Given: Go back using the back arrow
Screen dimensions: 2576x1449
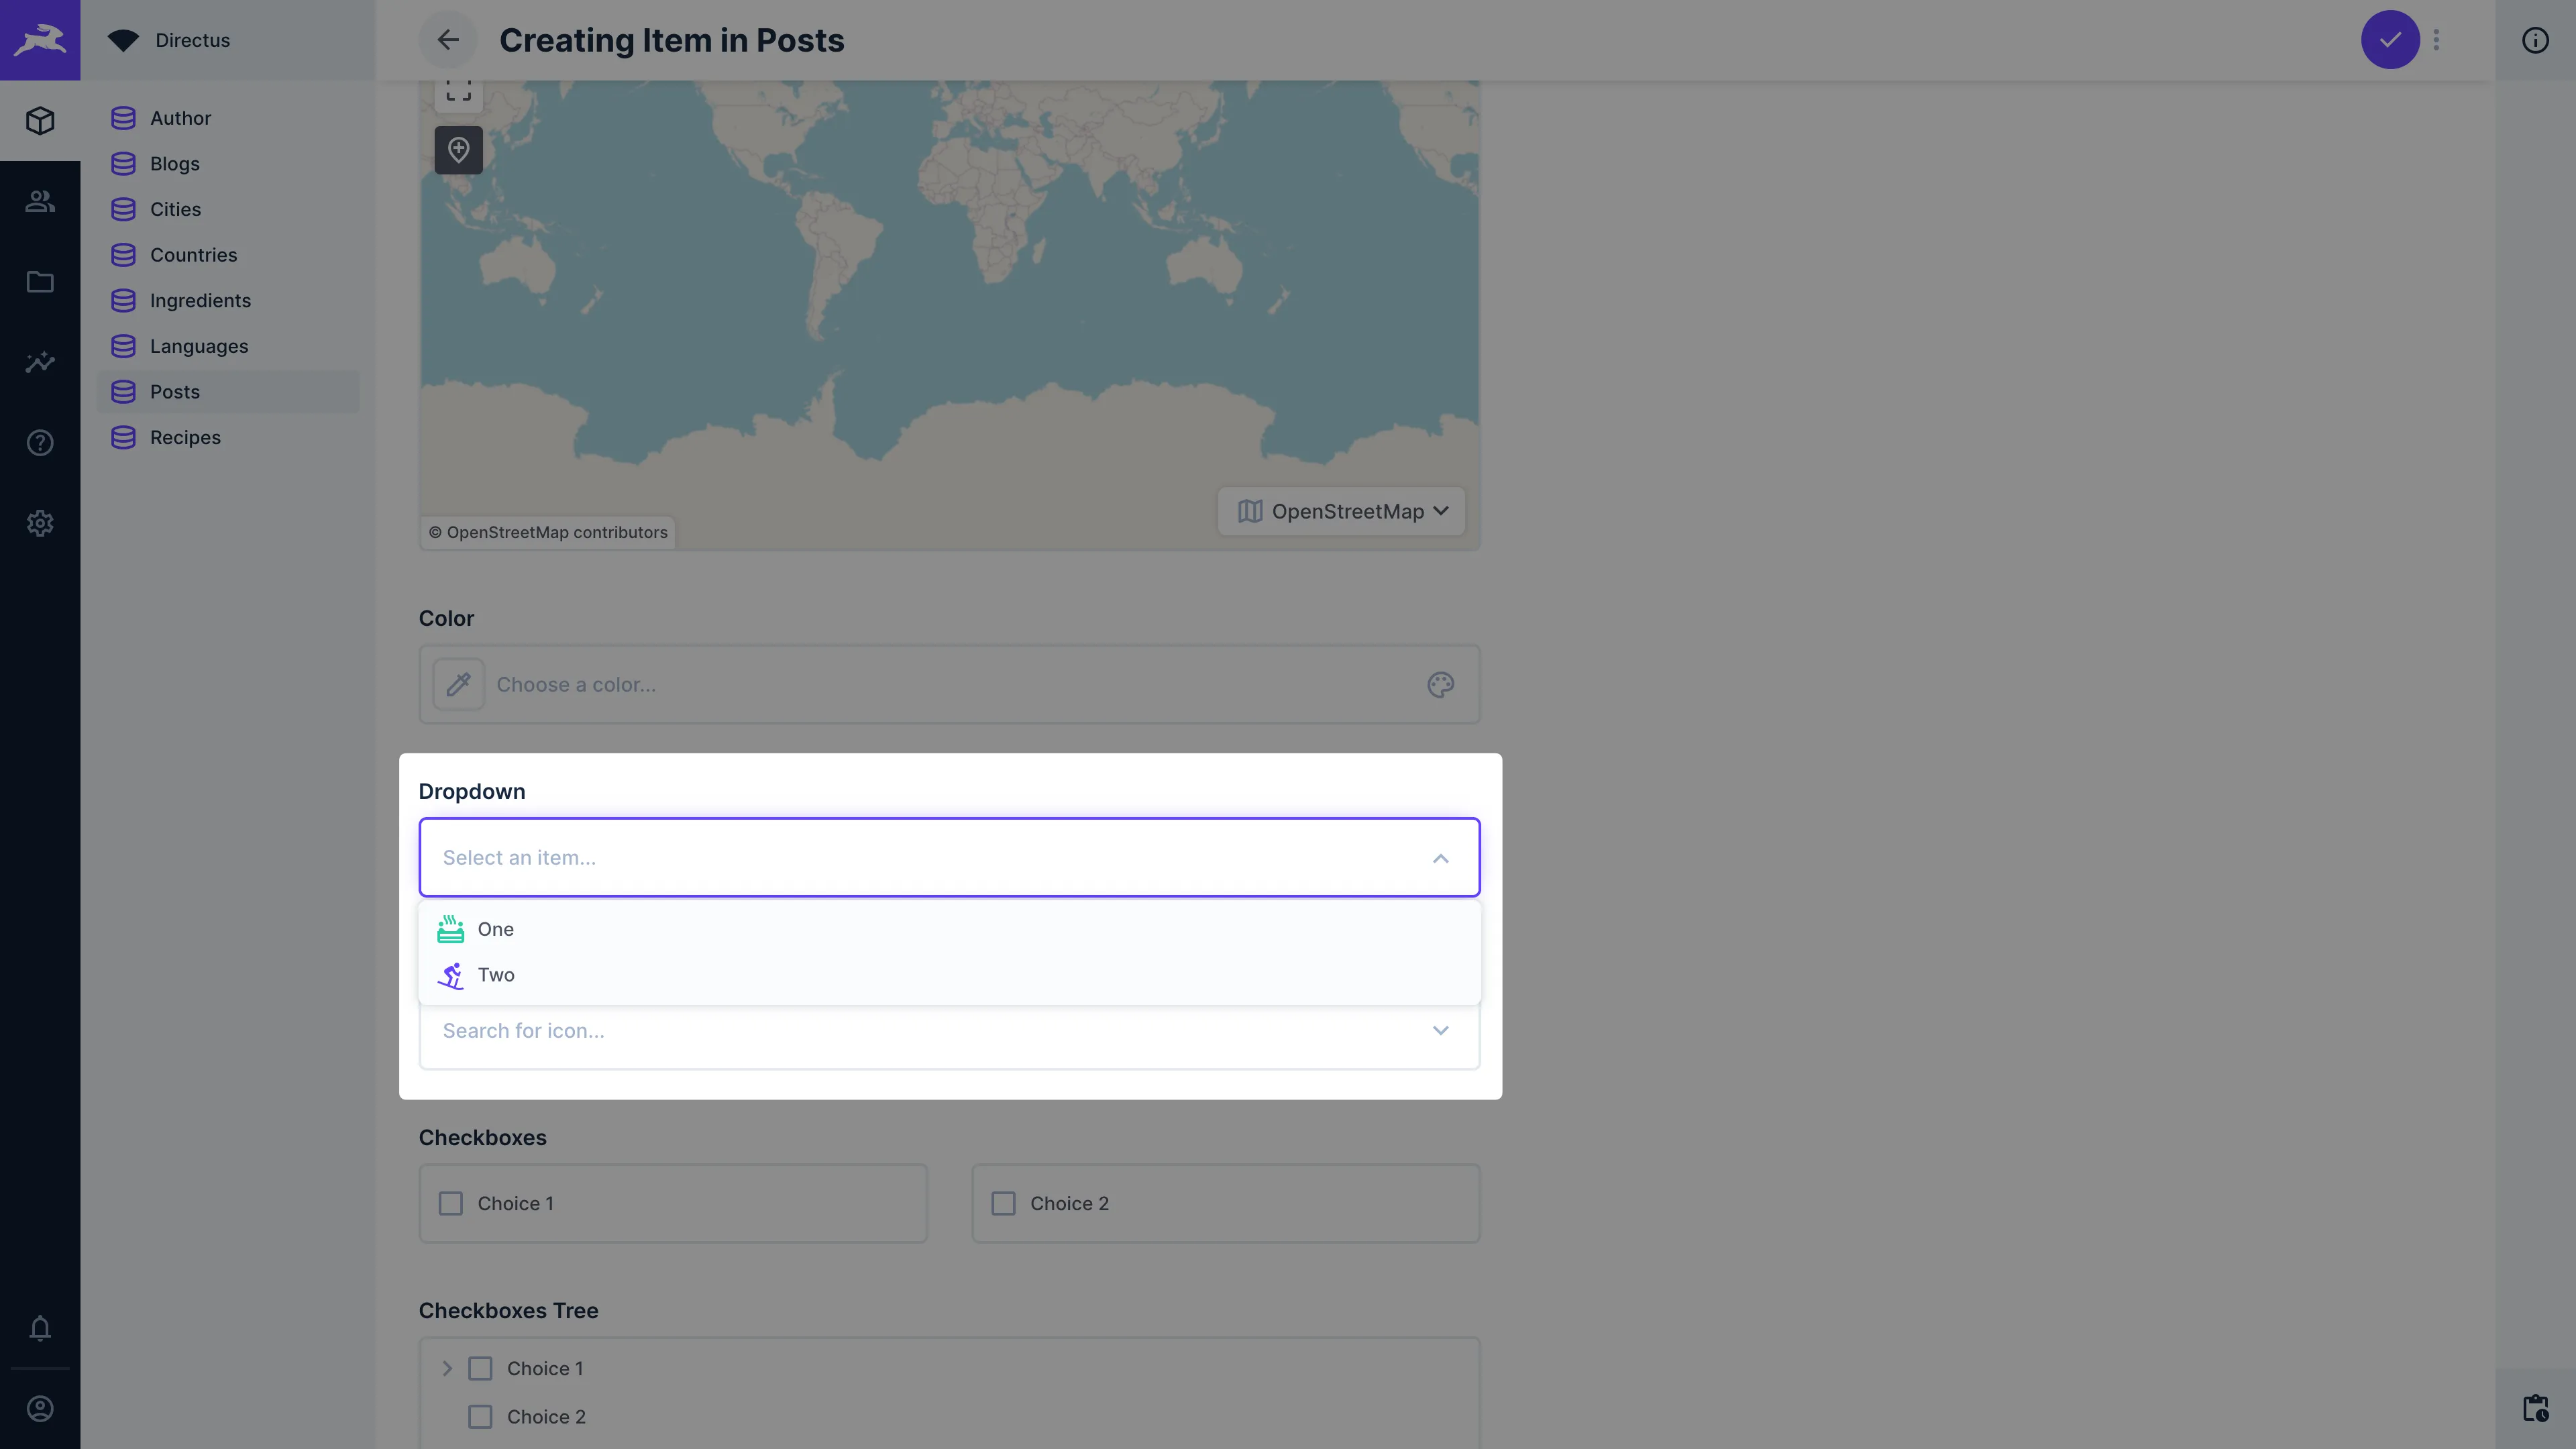Looking at the screenshot, I should pos(447,40).
